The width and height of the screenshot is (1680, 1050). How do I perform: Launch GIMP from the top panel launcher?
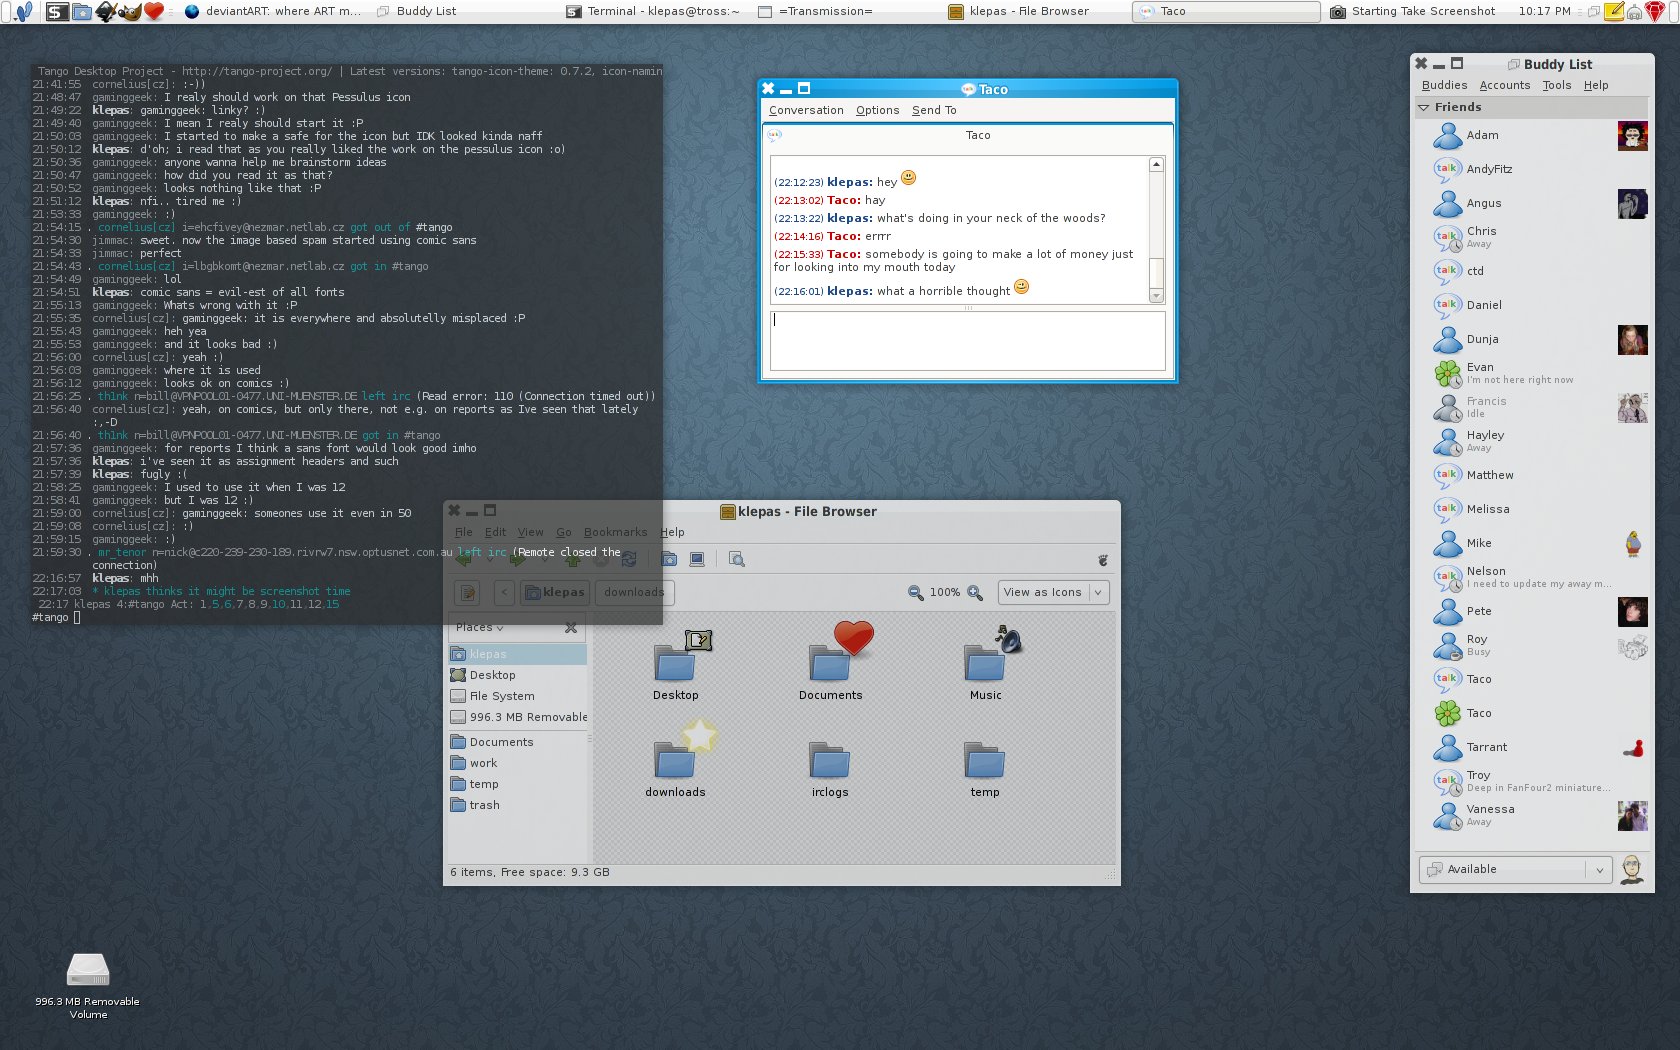pos(130,11)
